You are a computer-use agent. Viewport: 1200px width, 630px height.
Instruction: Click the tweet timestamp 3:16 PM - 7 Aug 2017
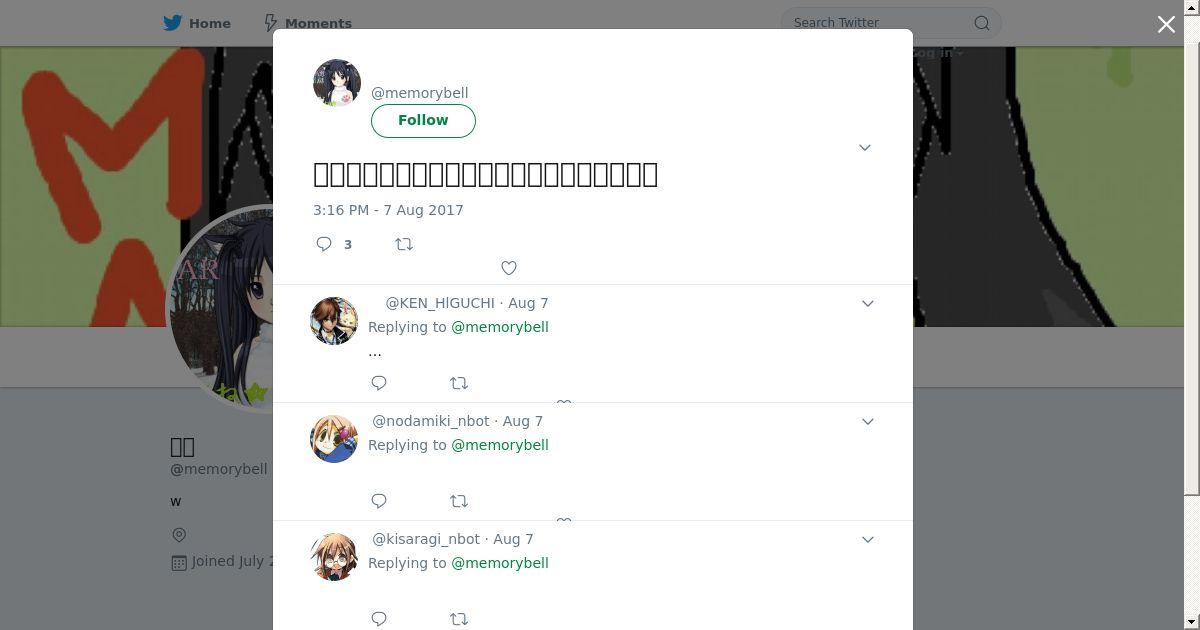click(x=388, y=210)
